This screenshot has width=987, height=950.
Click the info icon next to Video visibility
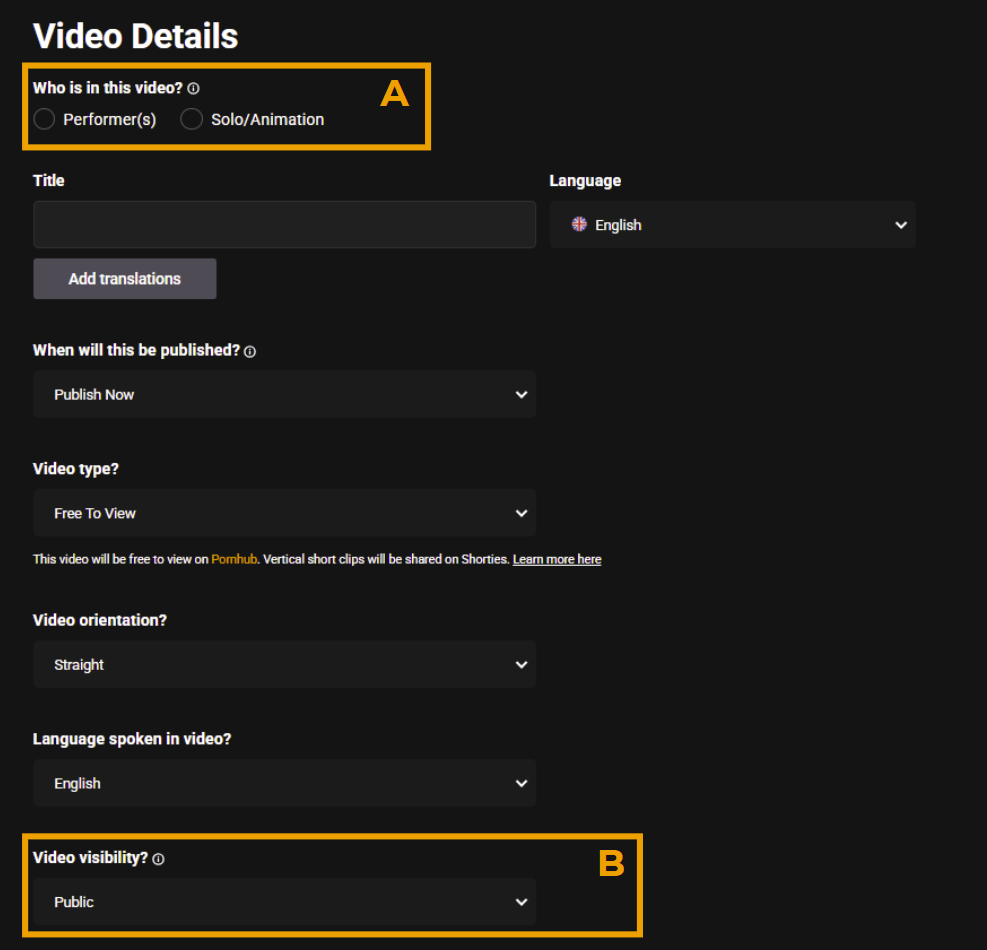tap(159, 859)
